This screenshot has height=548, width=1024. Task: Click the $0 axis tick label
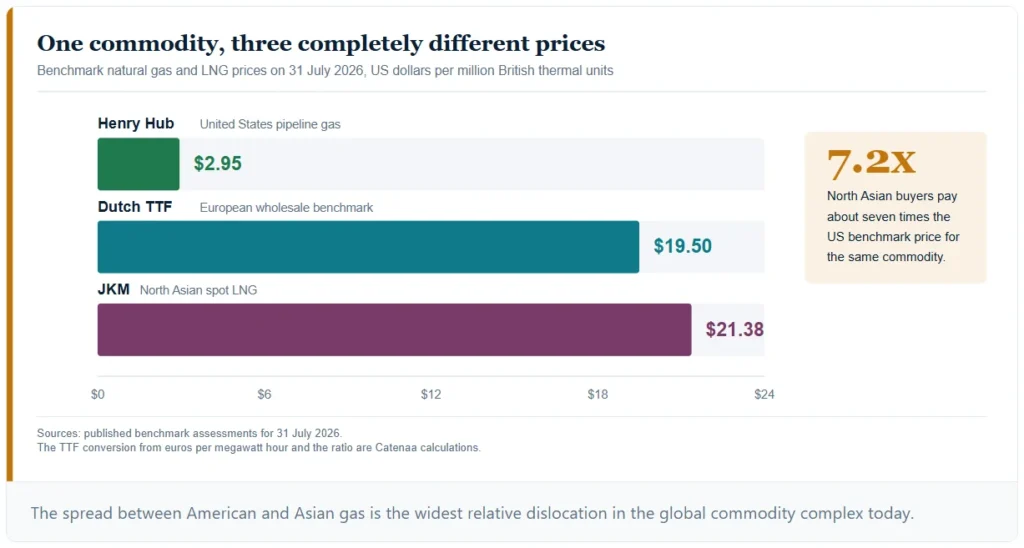[x=97, y=395]
